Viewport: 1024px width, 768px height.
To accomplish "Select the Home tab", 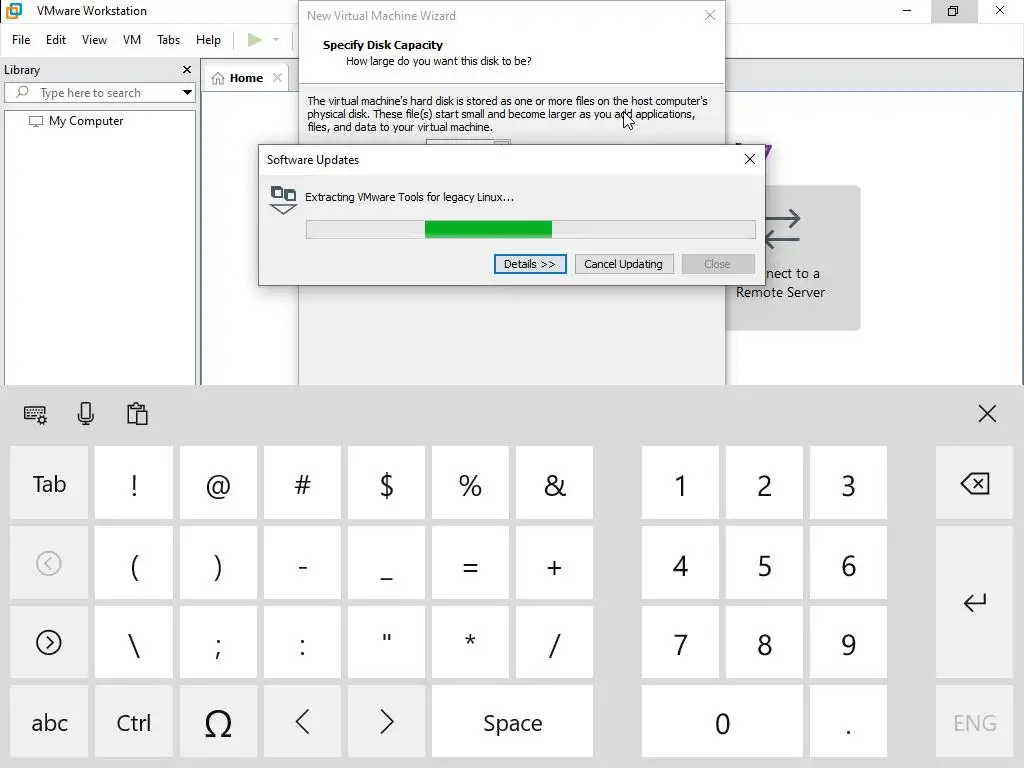I will pyautogui.click(x=246, y=78).
